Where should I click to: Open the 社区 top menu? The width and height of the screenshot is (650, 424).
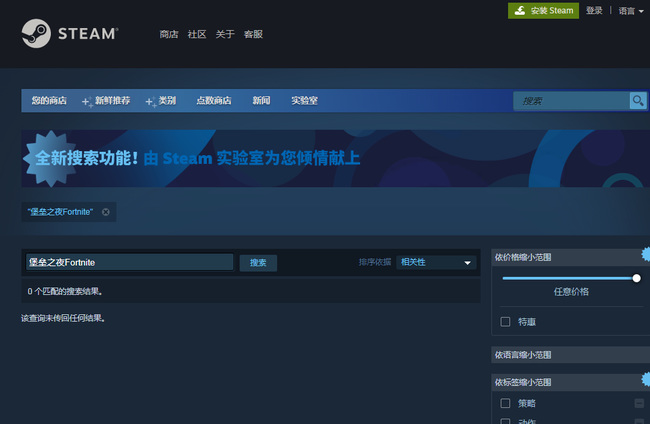pyautogui.click(x=197, y=34)
